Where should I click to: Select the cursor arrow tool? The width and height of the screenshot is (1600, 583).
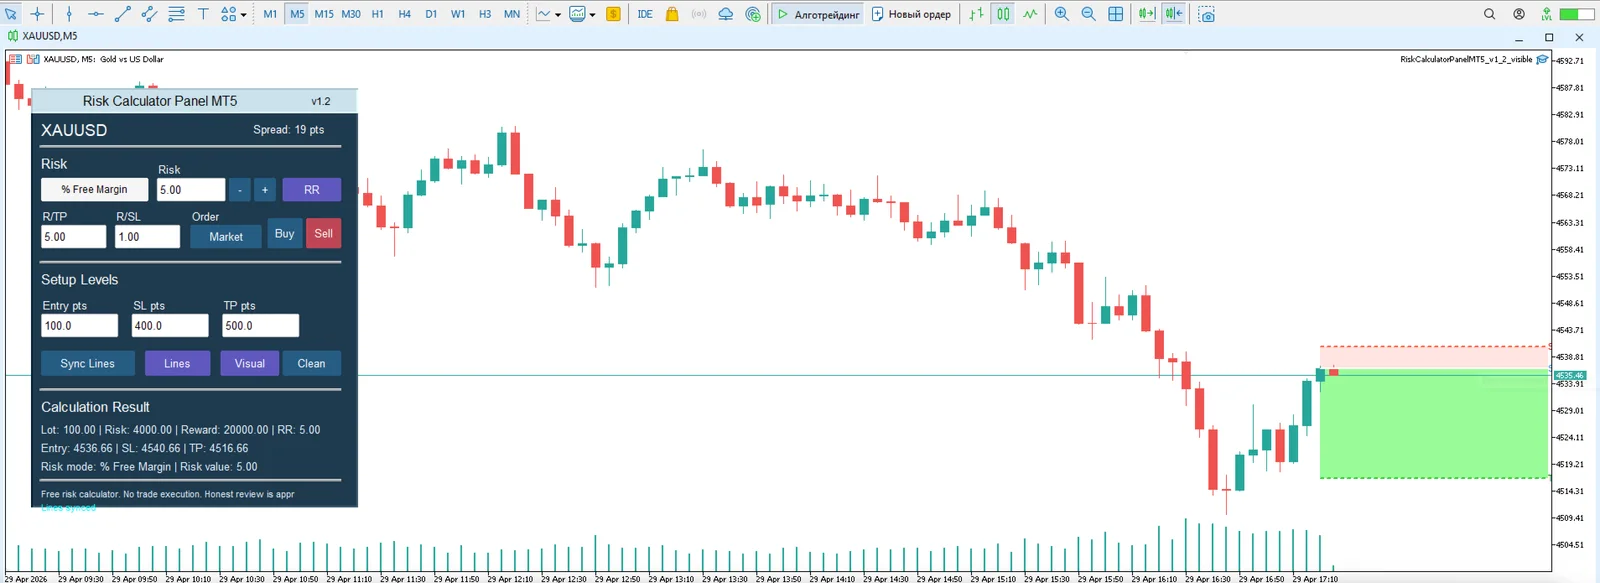pos(11,14)
